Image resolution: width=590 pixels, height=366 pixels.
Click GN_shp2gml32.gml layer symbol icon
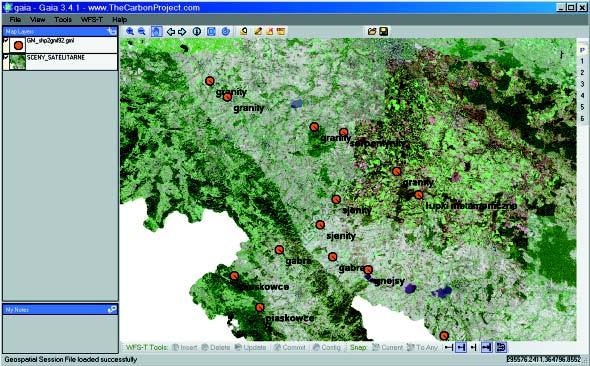point(18,46)
